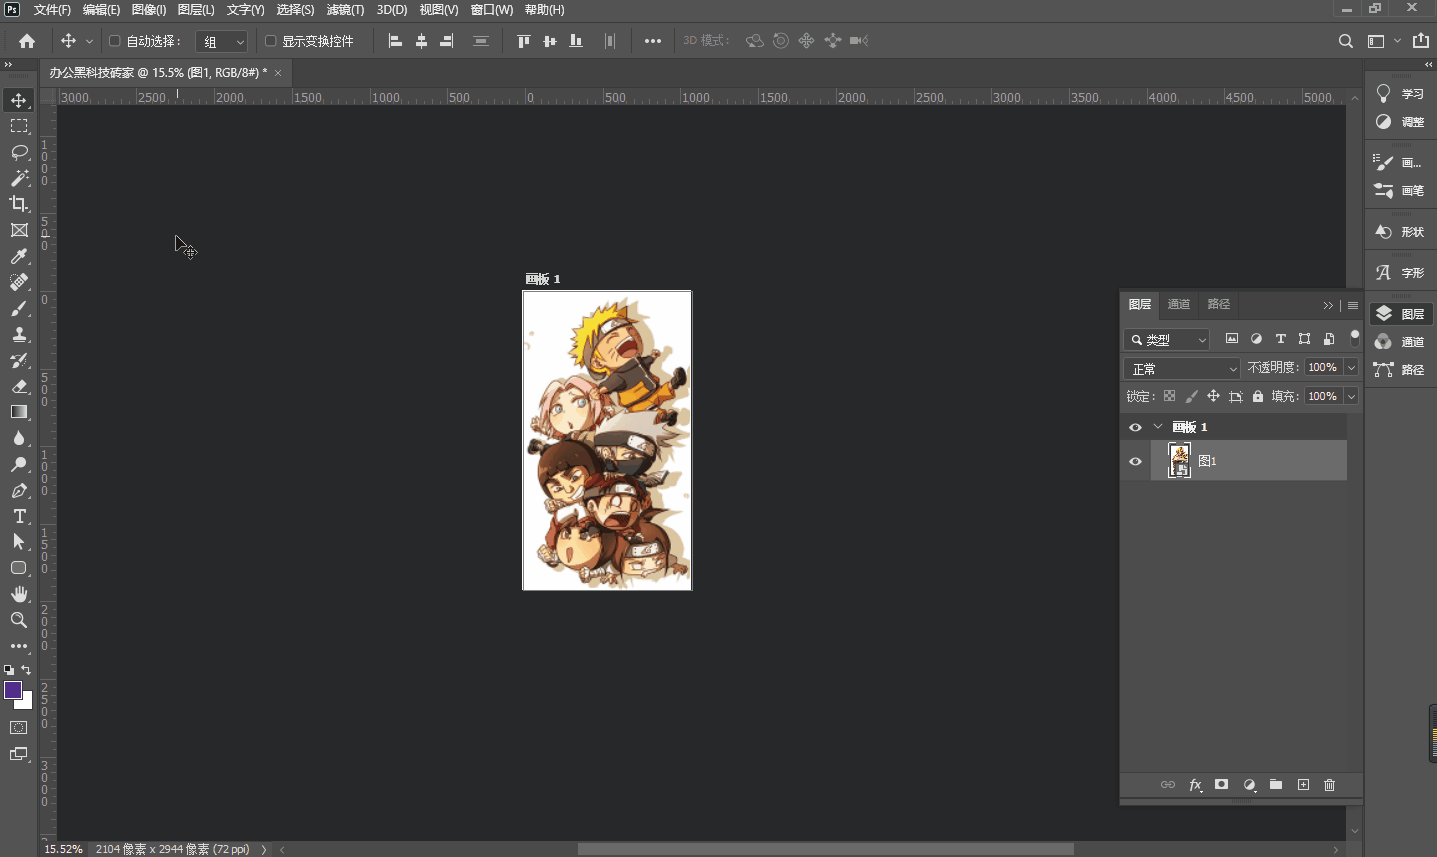The width and height of the screenshot is (1437, 857).
Task: Select the Clone Stamp tool
Action: pyautogui.click(x=19, y=334)
